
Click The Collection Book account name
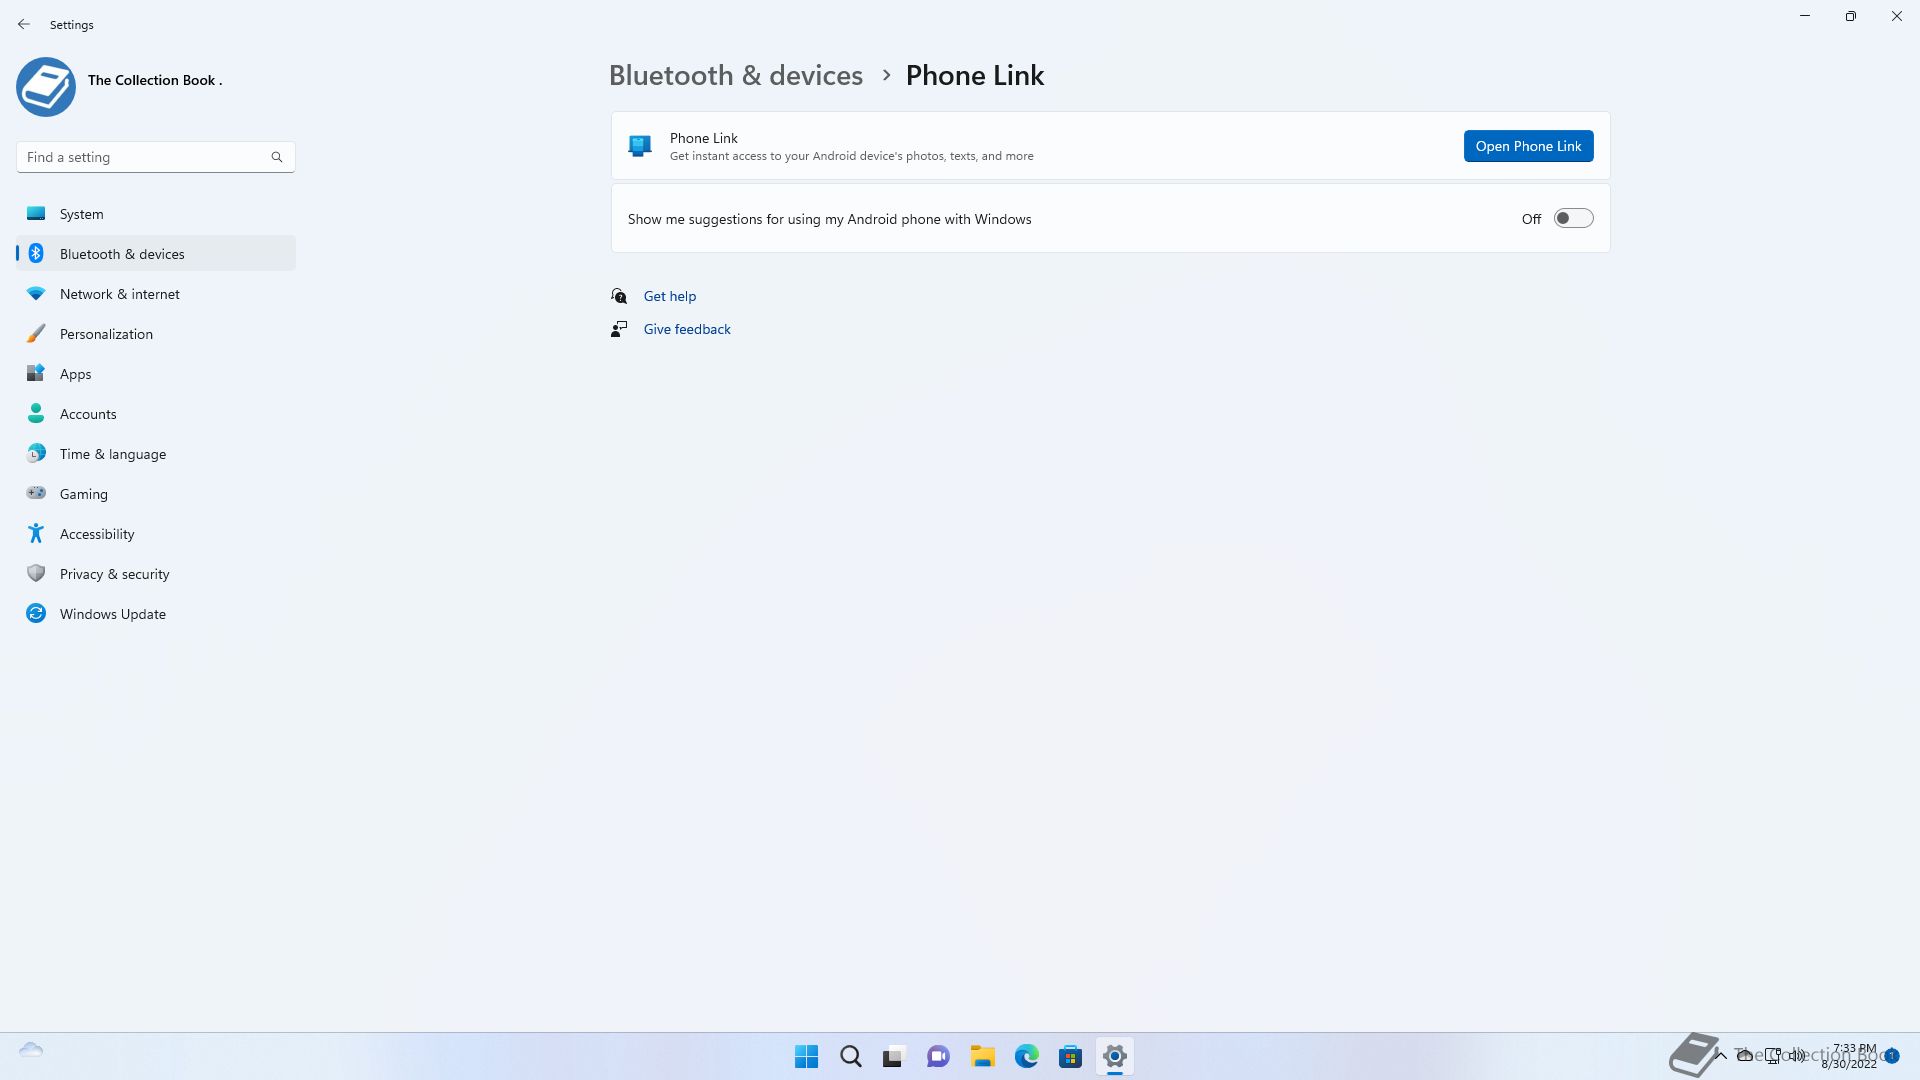[x=155, y=80]
